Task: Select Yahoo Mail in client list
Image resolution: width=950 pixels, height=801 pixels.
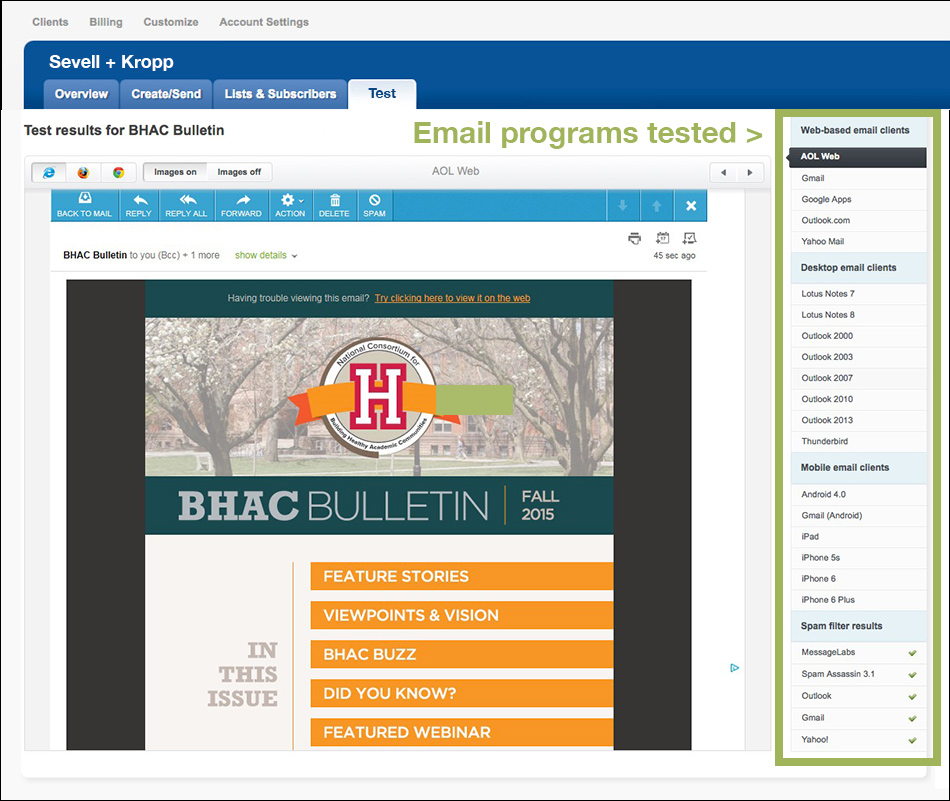Action: coord(859,241)
